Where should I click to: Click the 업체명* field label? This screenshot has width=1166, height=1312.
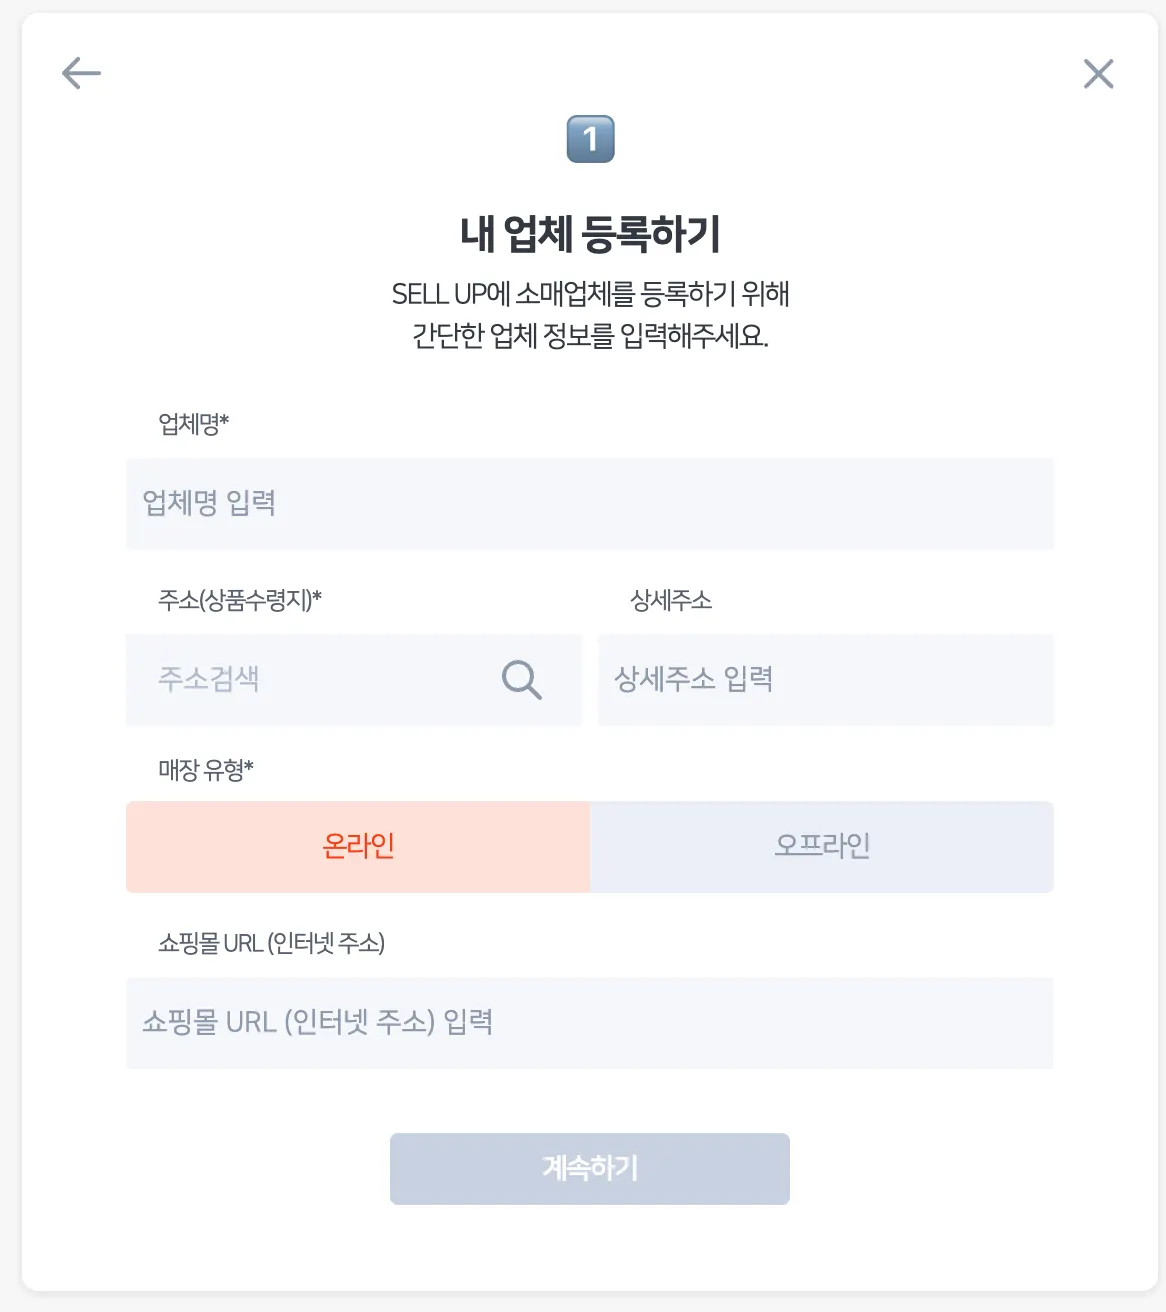coord(193,424)
